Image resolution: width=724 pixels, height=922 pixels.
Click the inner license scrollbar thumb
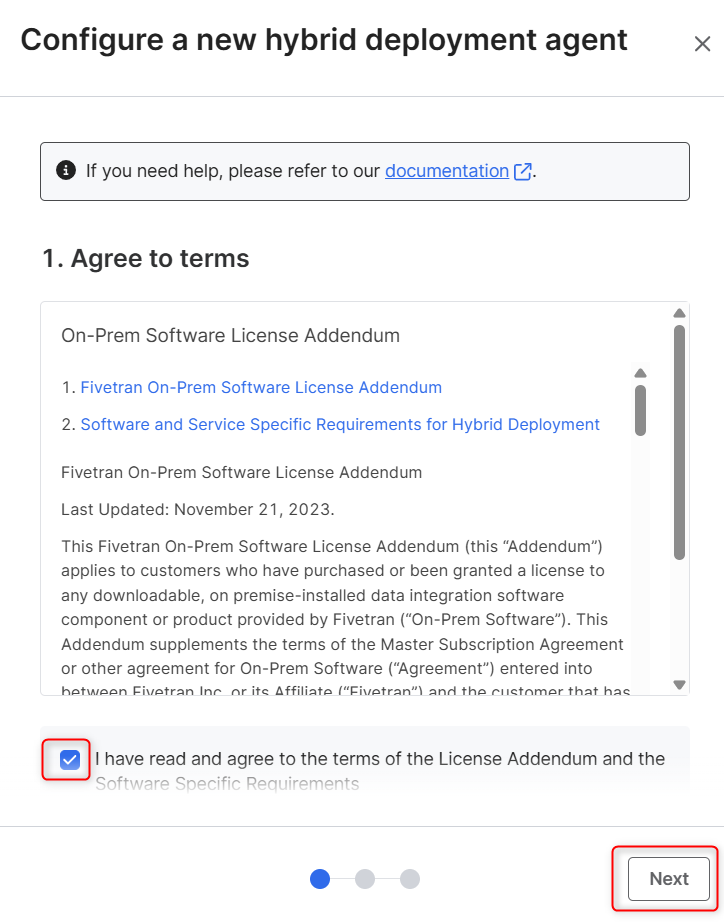640,410
